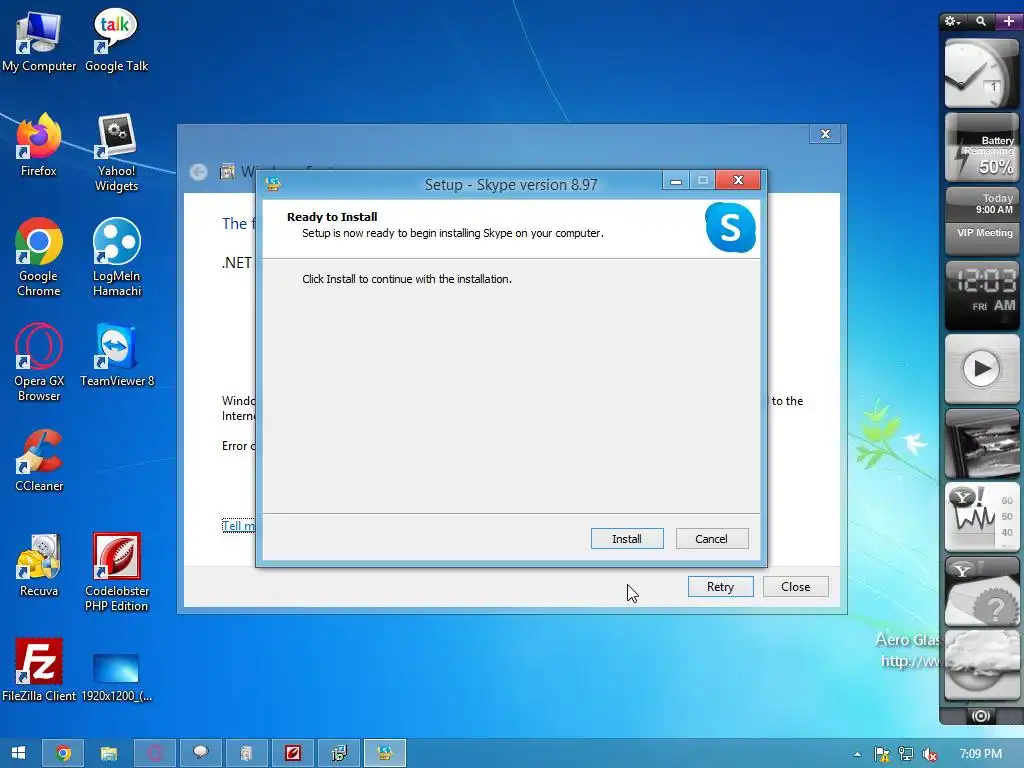
Task: Open the Yahoo! Widgets desktop shortcut
Action: [116, 153]
